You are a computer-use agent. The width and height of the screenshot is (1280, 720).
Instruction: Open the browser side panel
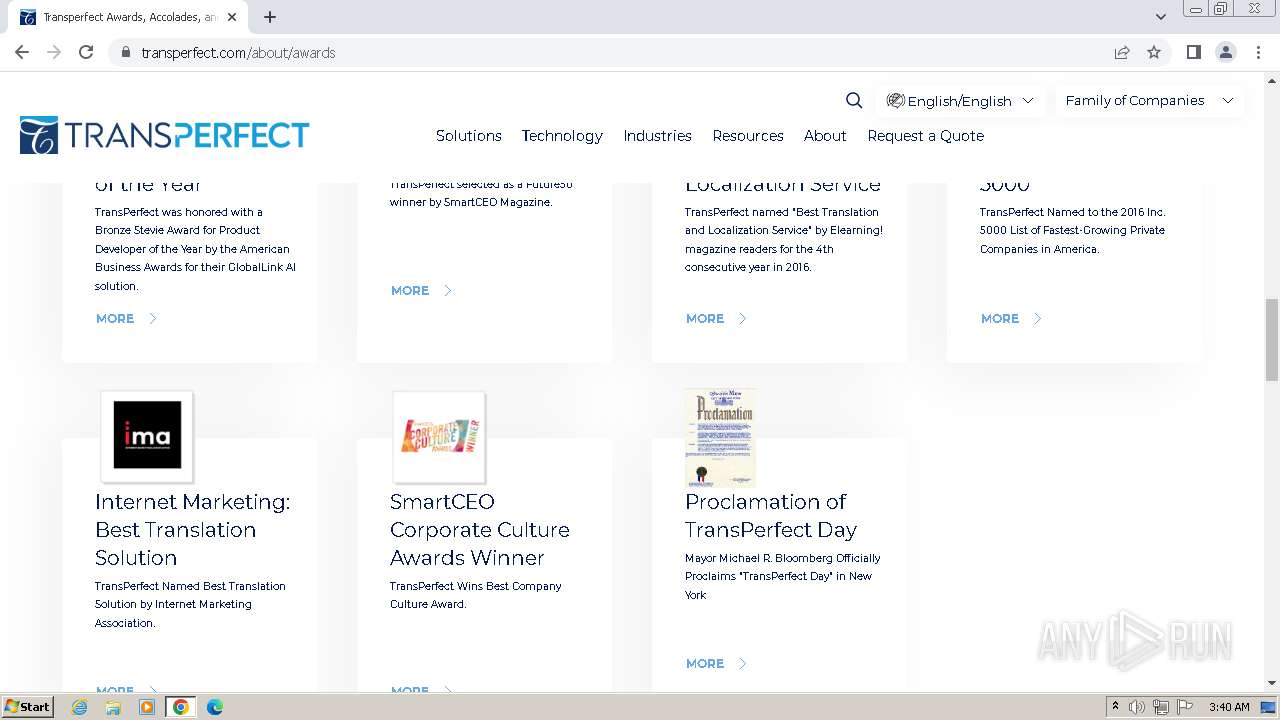[1193, 52]
